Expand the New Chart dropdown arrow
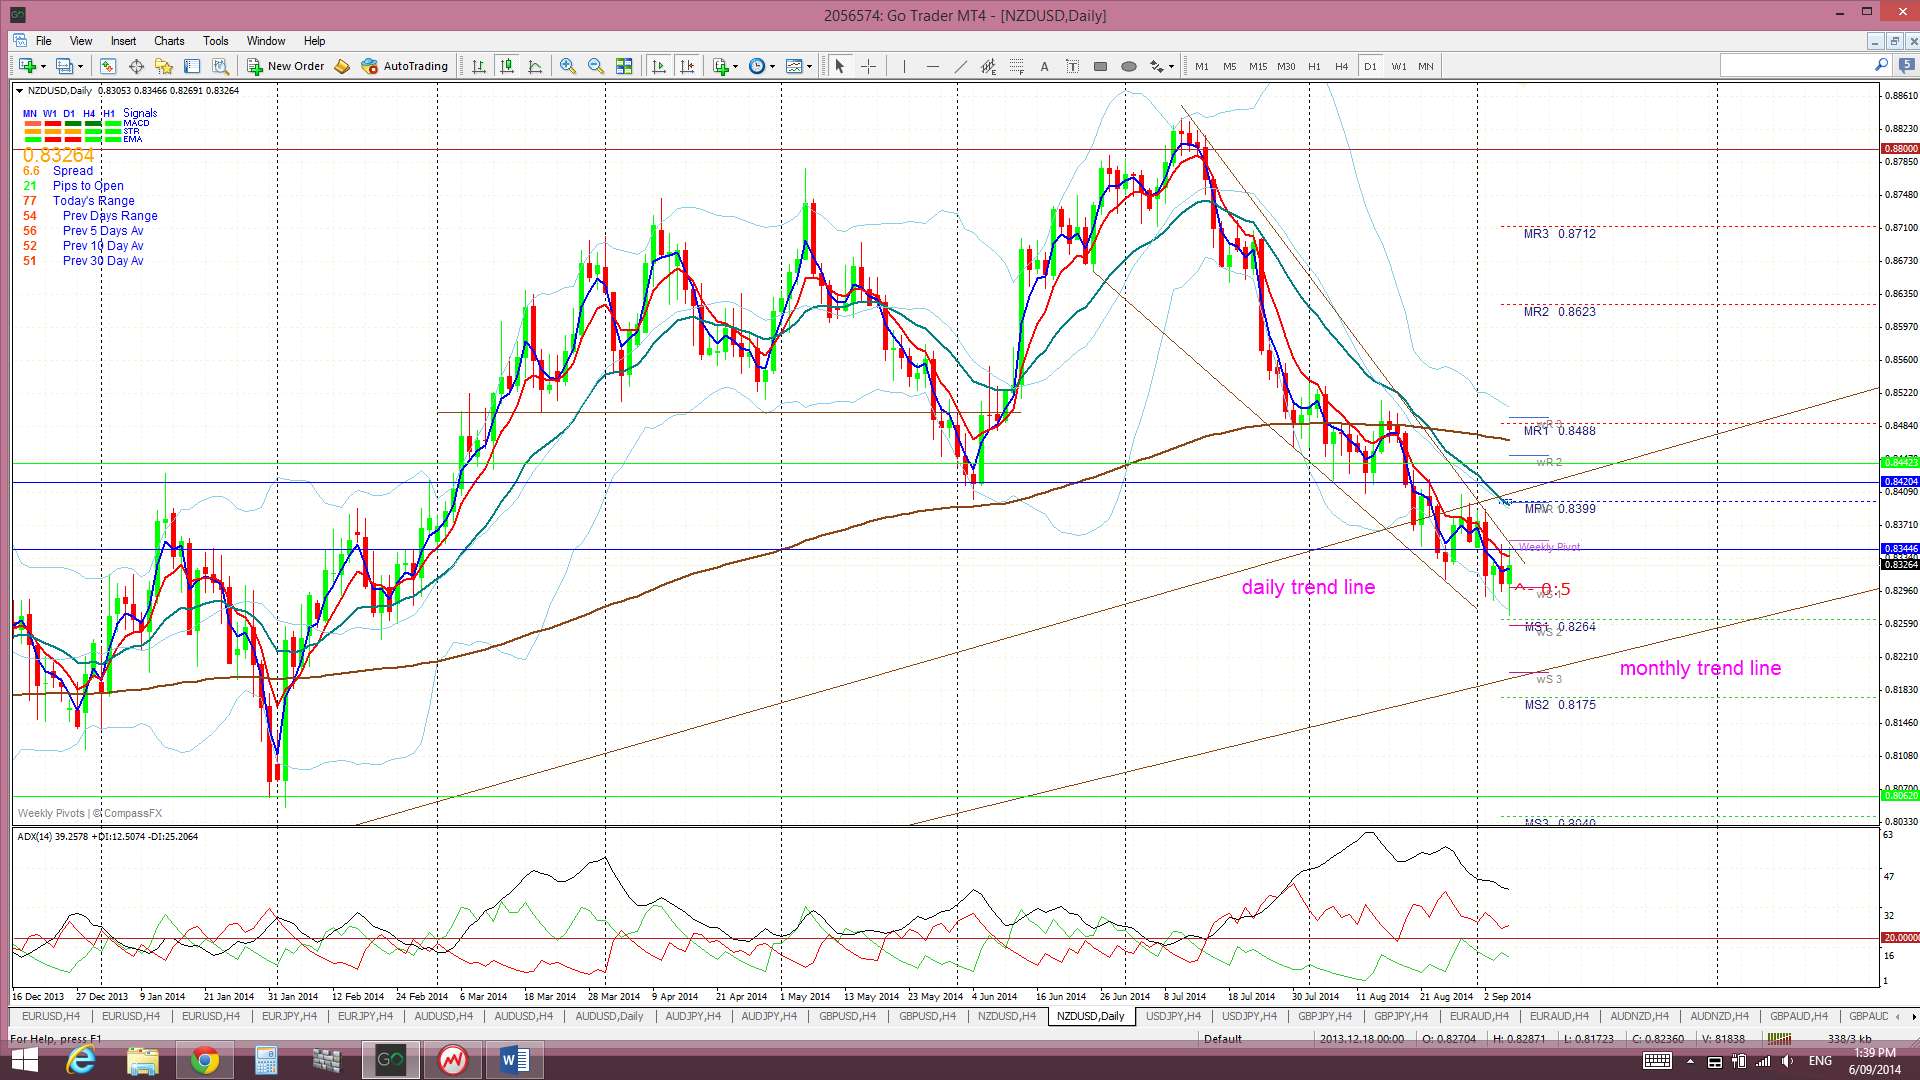This screenshot has height=1080, width=1920. click(43, 66)
